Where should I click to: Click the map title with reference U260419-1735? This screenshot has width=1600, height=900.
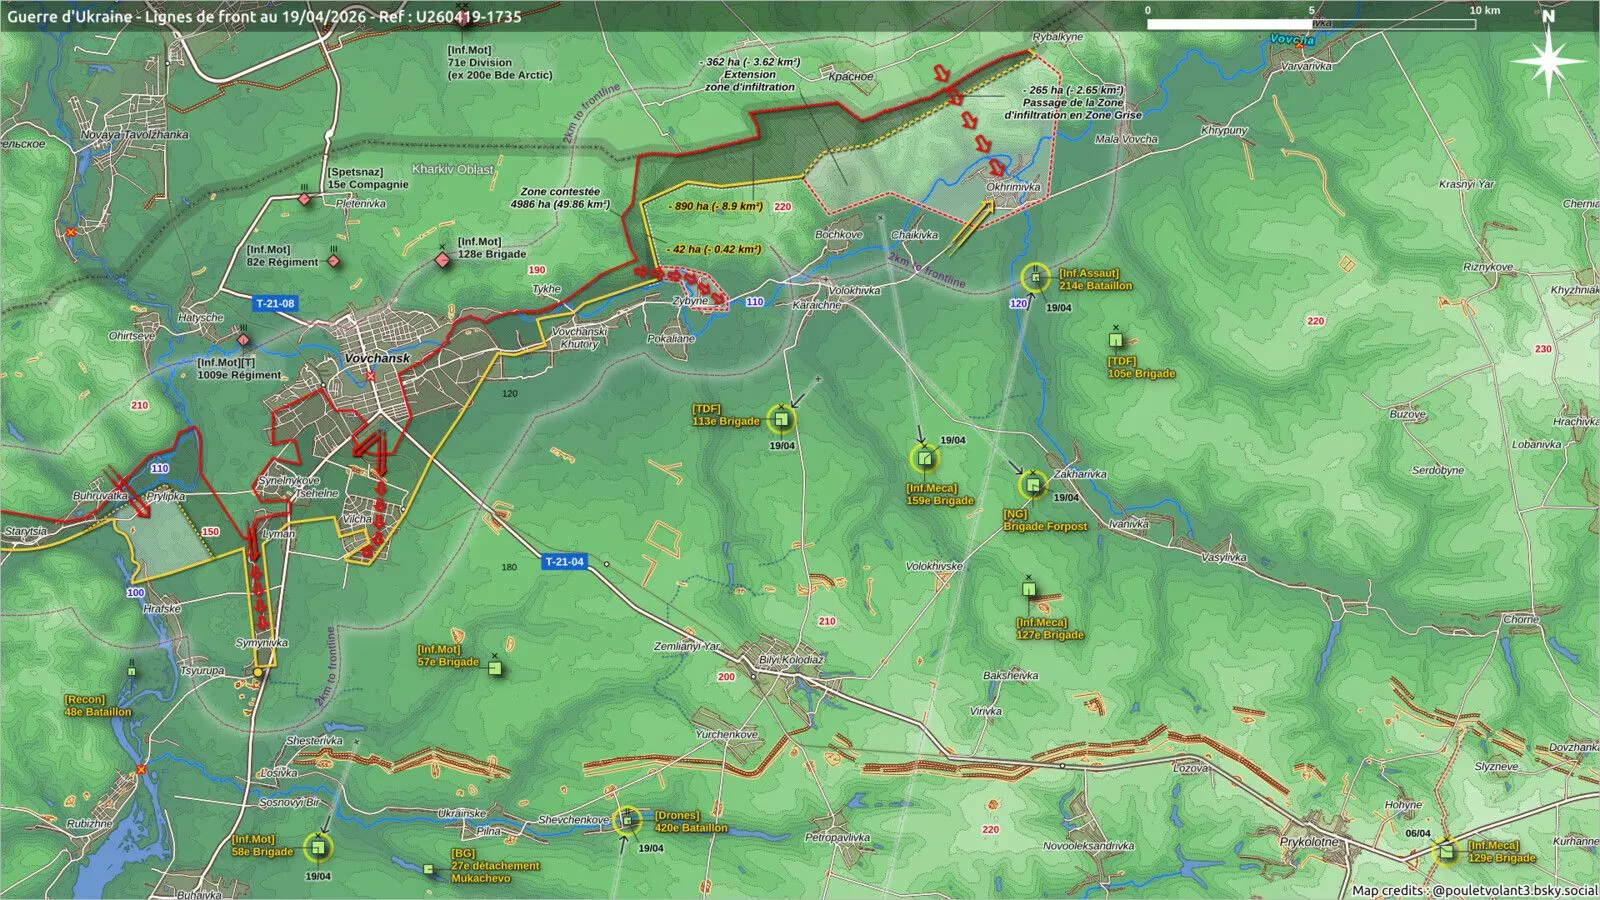(x=264, y=16)
